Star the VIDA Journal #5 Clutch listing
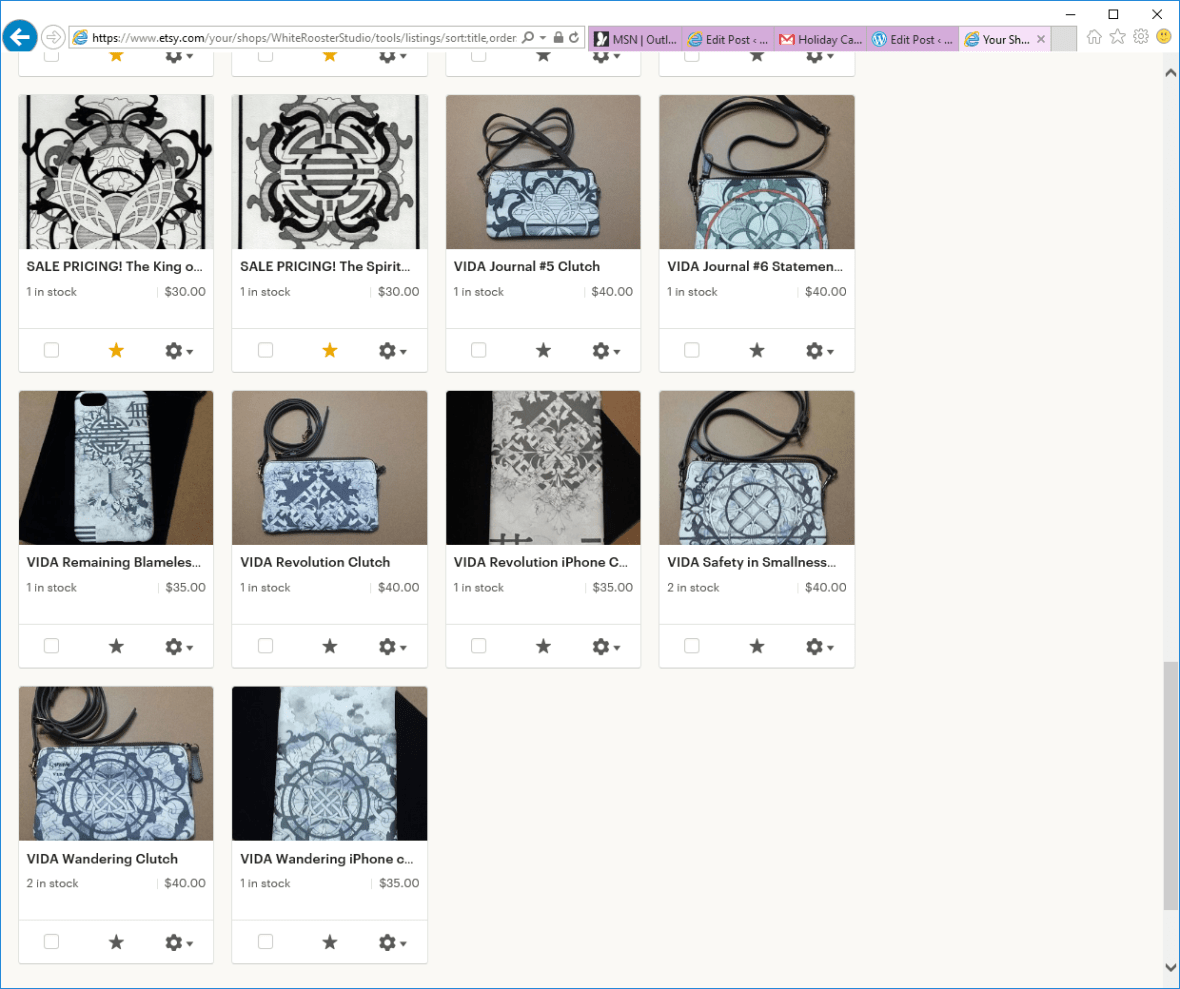This screenshot has width=1180, height=989. click(x=543, y=350)
